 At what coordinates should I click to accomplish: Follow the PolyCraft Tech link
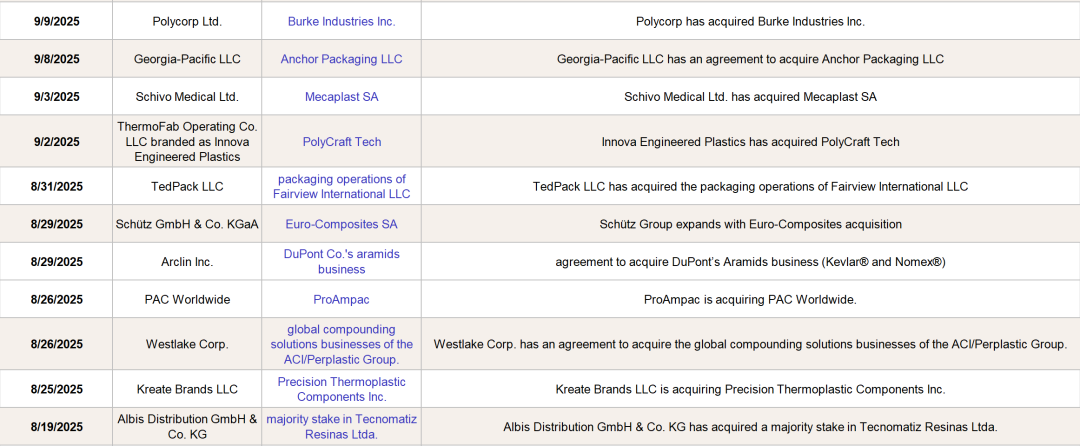coord(341,142)
